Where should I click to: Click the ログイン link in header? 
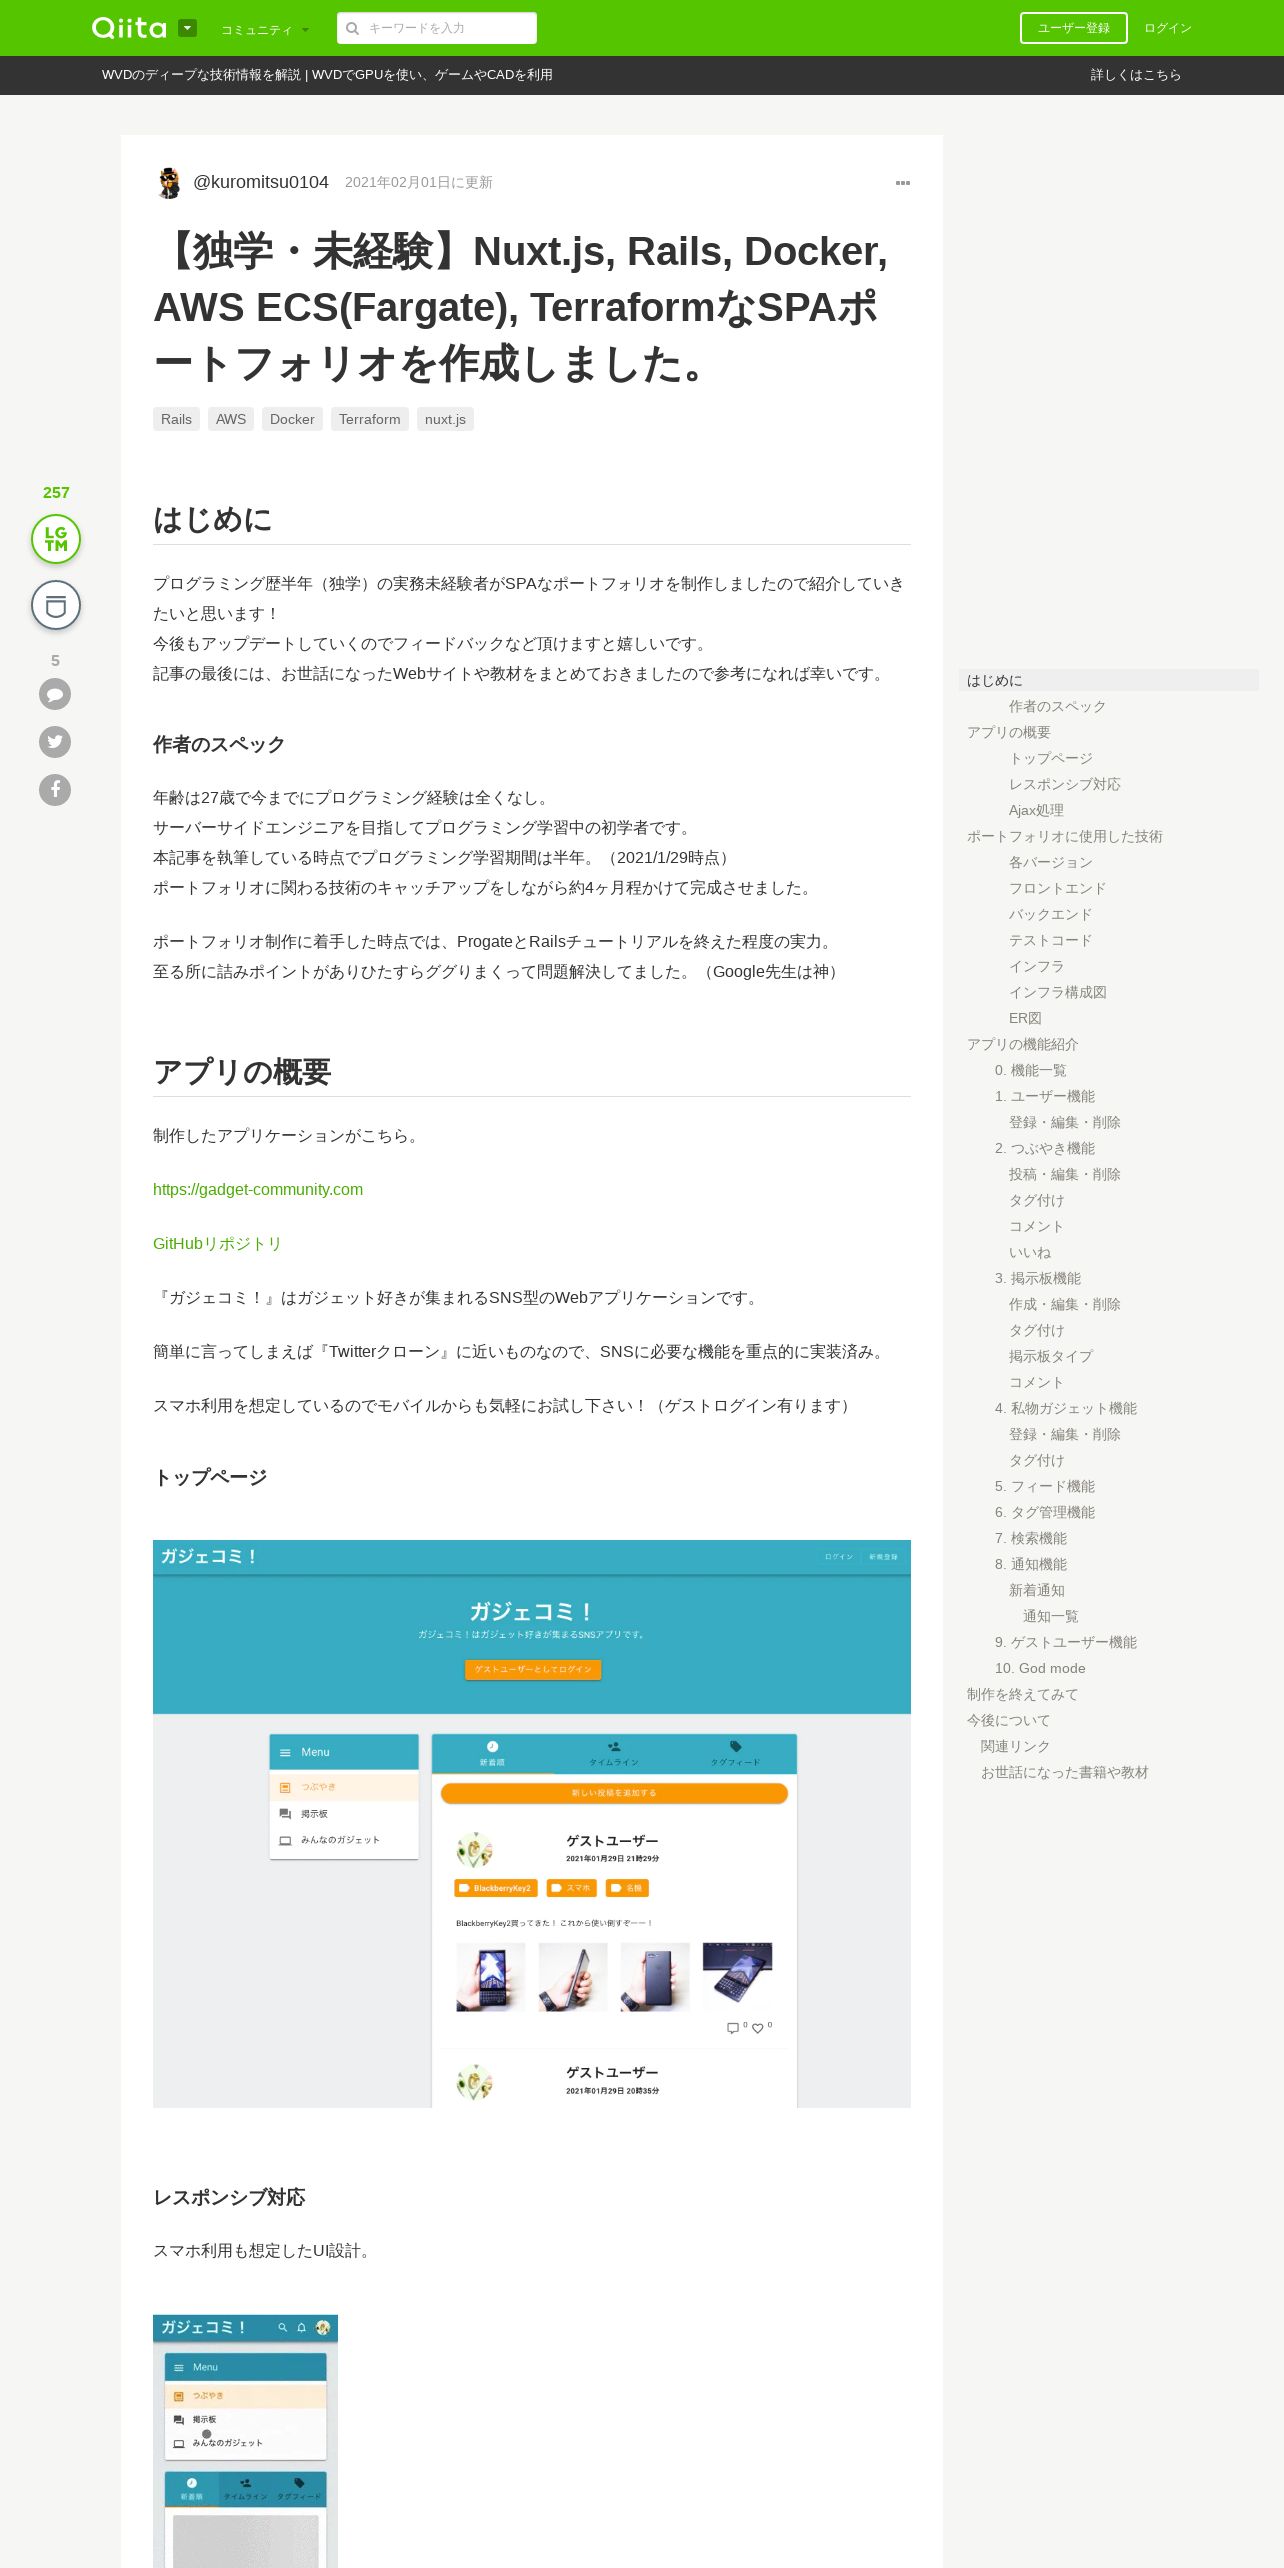pyautogui.click(x=1168, y=28)
